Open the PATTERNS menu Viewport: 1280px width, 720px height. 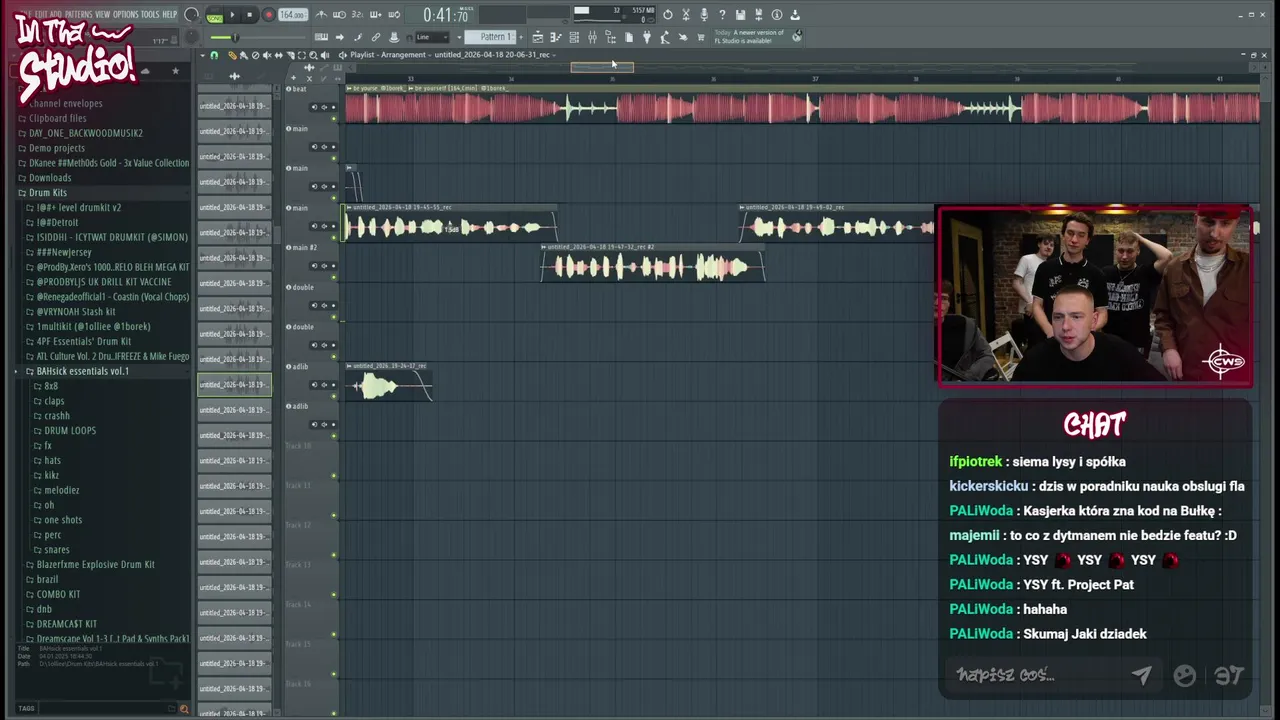point(79,14)
